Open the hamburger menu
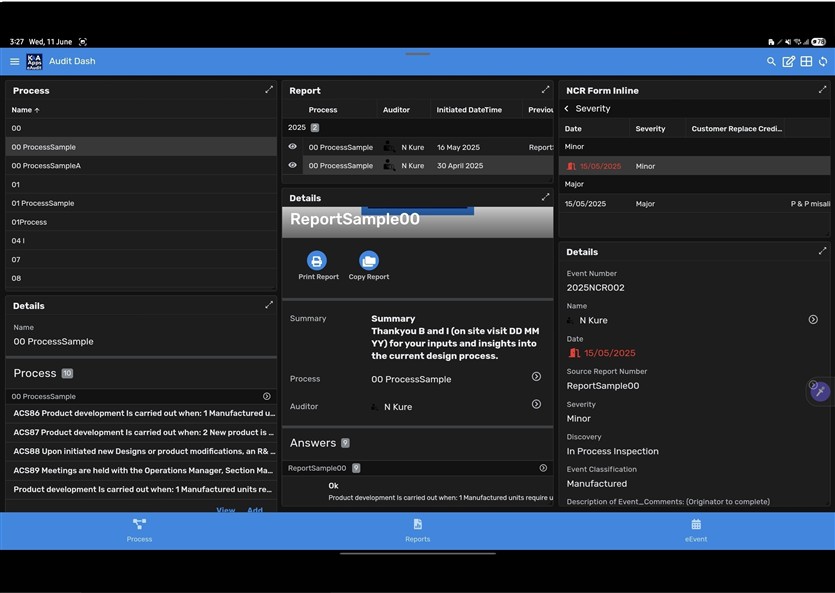835x593 pixels. [x=14, y=62]
